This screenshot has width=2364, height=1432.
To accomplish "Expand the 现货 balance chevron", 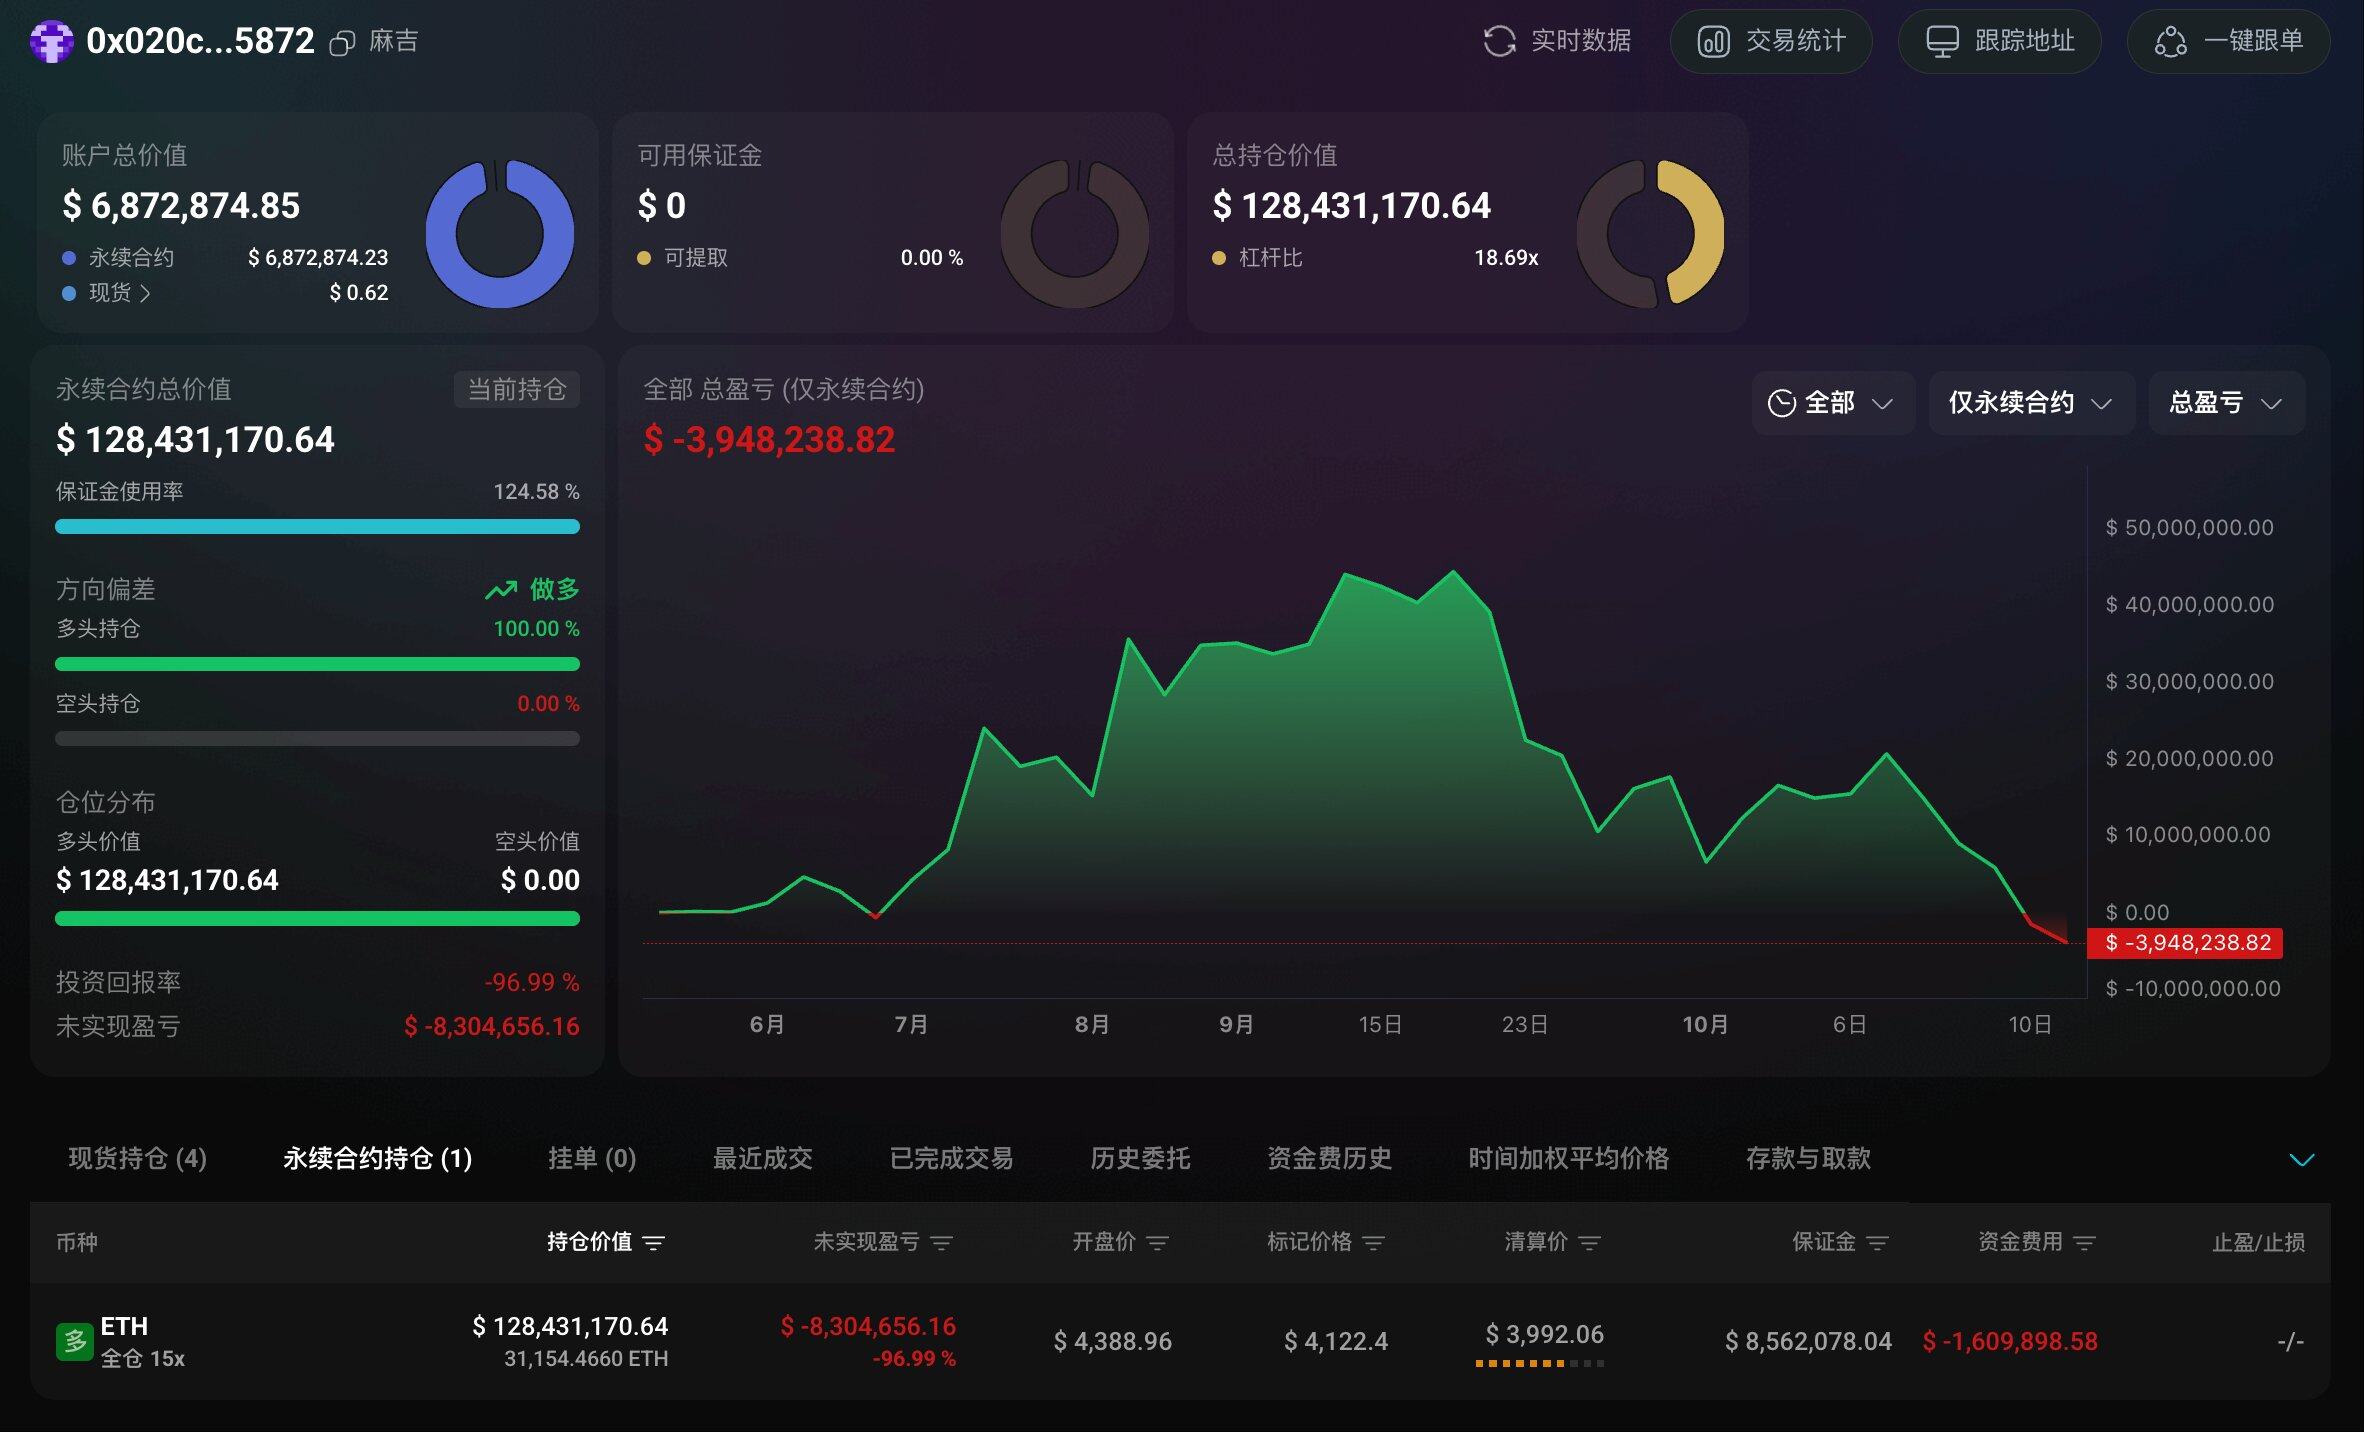I will click(x=145, y=293).
